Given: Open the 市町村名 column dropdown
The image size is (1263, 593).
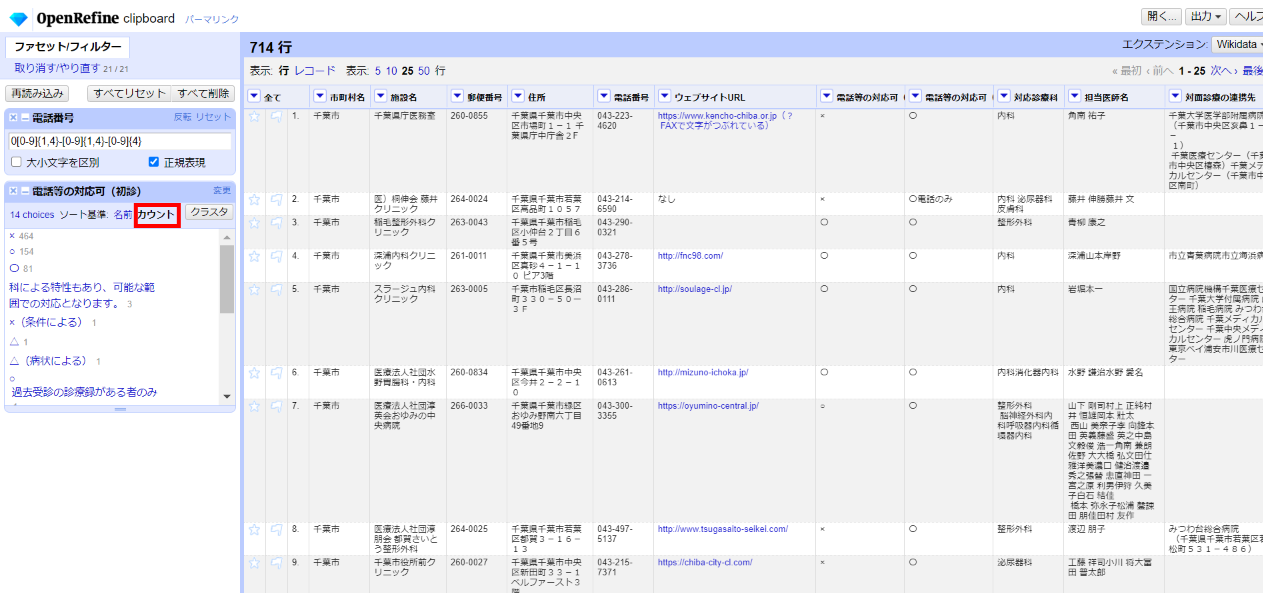Looking at the screenshot, I should click(x=320, y=97).
